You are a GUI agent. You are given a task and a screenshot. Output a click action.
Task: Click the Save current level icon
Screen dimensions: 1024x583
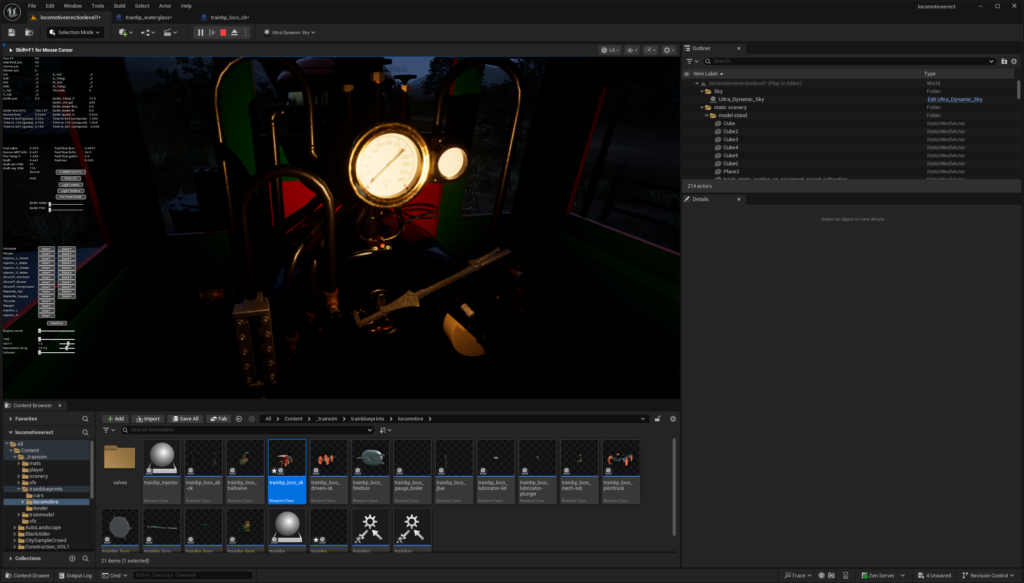[11, 32]
